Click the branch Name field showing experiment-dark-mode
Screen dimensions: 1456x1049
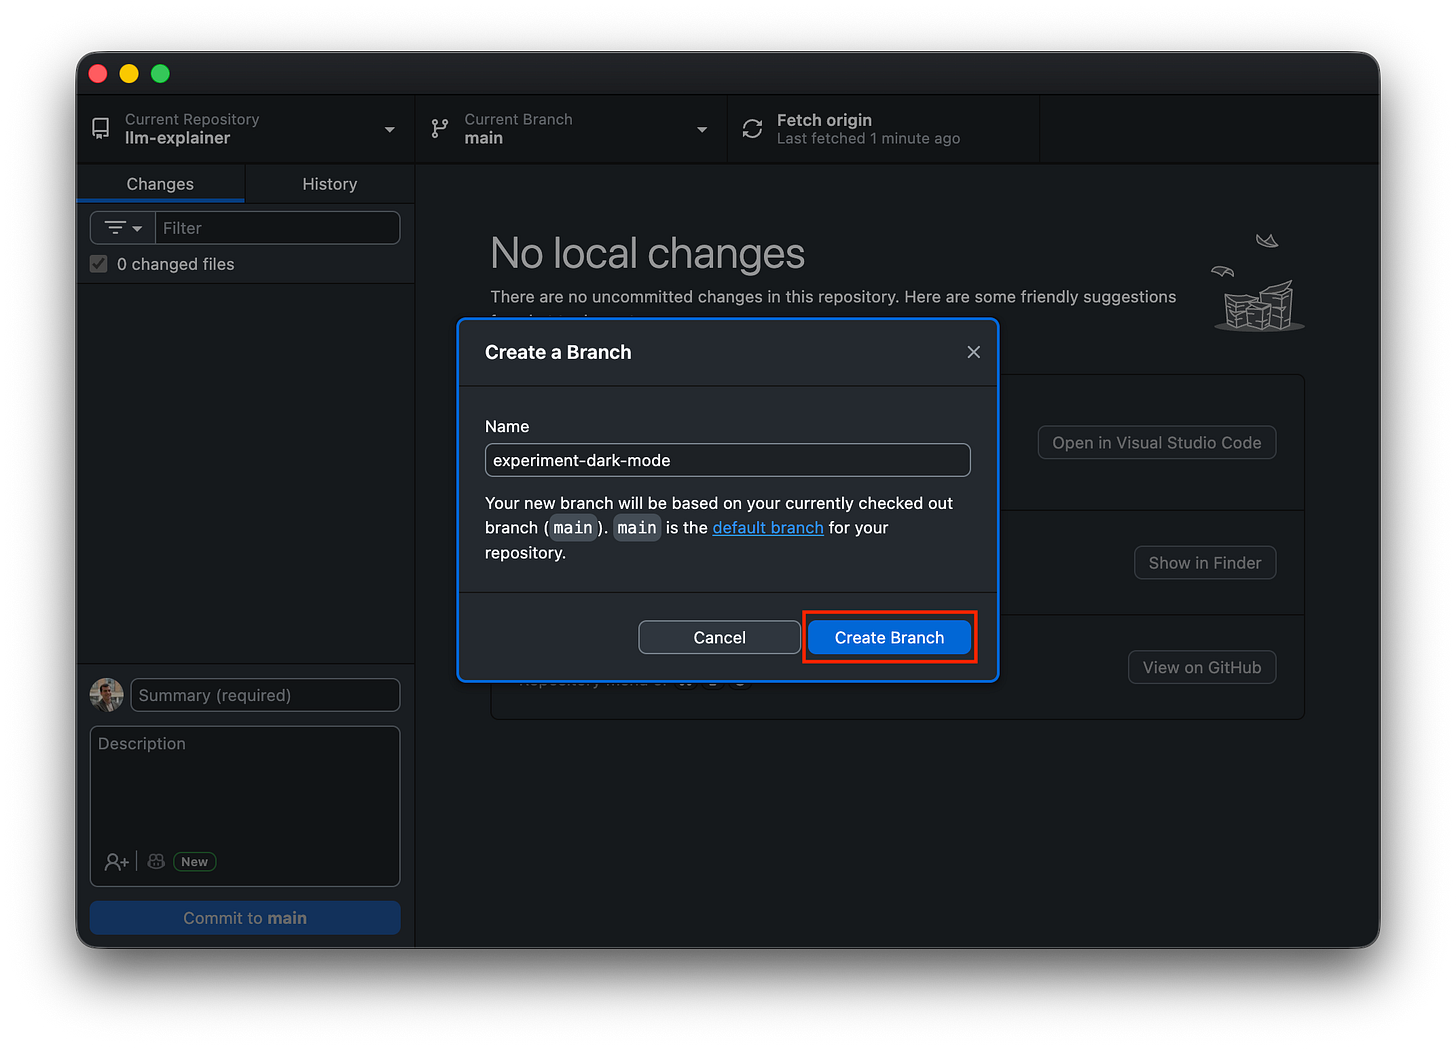coord(727,460)
